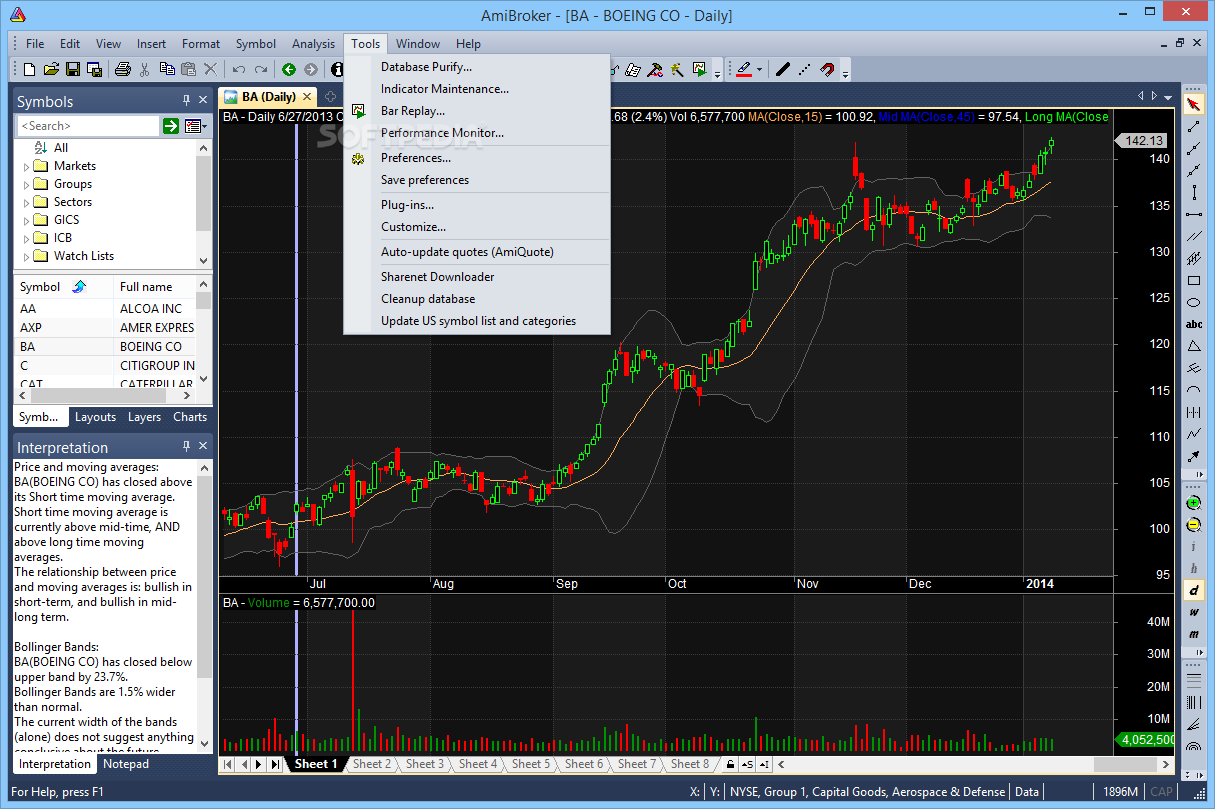The image size is (1215, 809).
Task: Click the Full name column header
Action: [154, 287]
